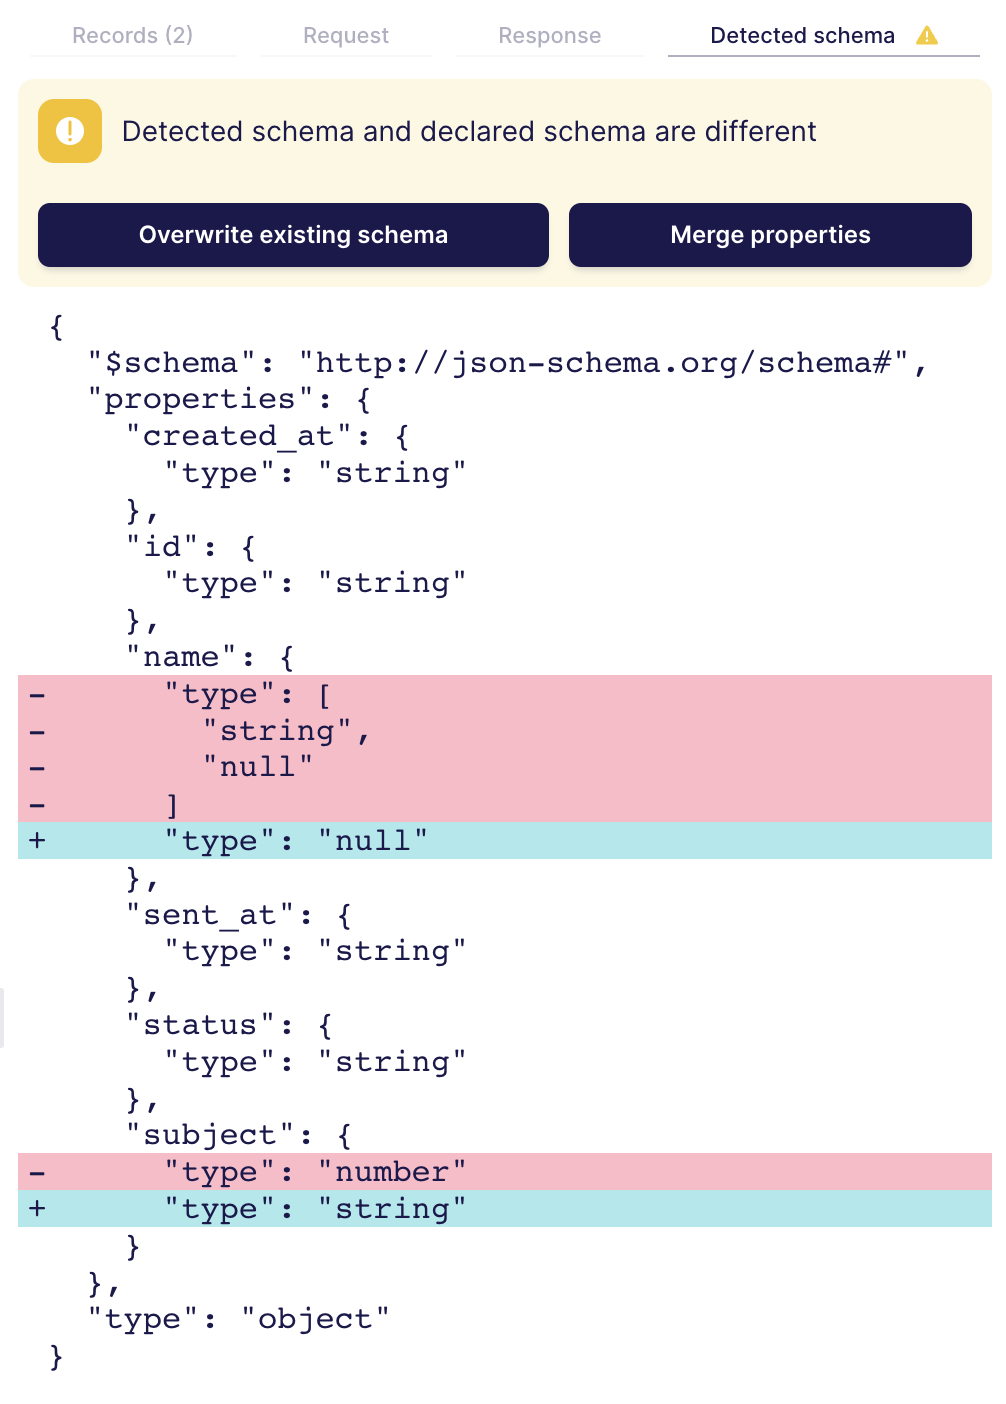This screenshot has height=1404, width=1006.
Task: Click the minus marker beside the removed "null" line
Action: (37, 766)
